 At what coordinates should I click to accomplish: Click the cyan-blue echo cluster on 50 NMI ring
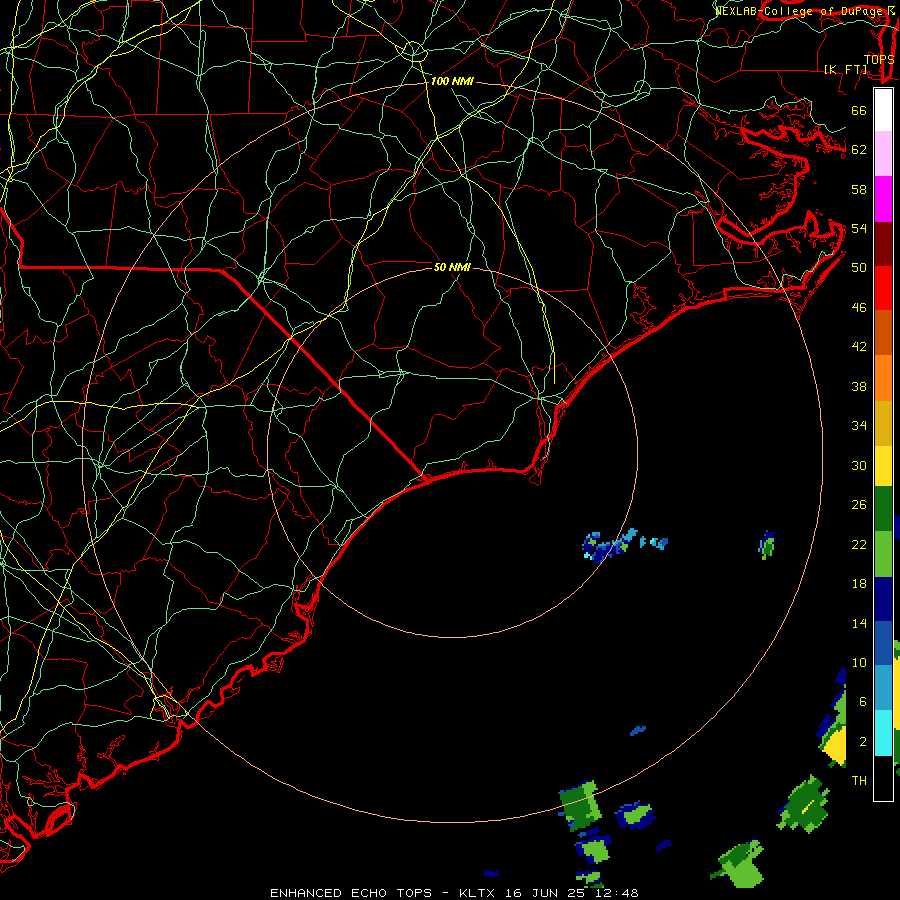tap(610, 544)
